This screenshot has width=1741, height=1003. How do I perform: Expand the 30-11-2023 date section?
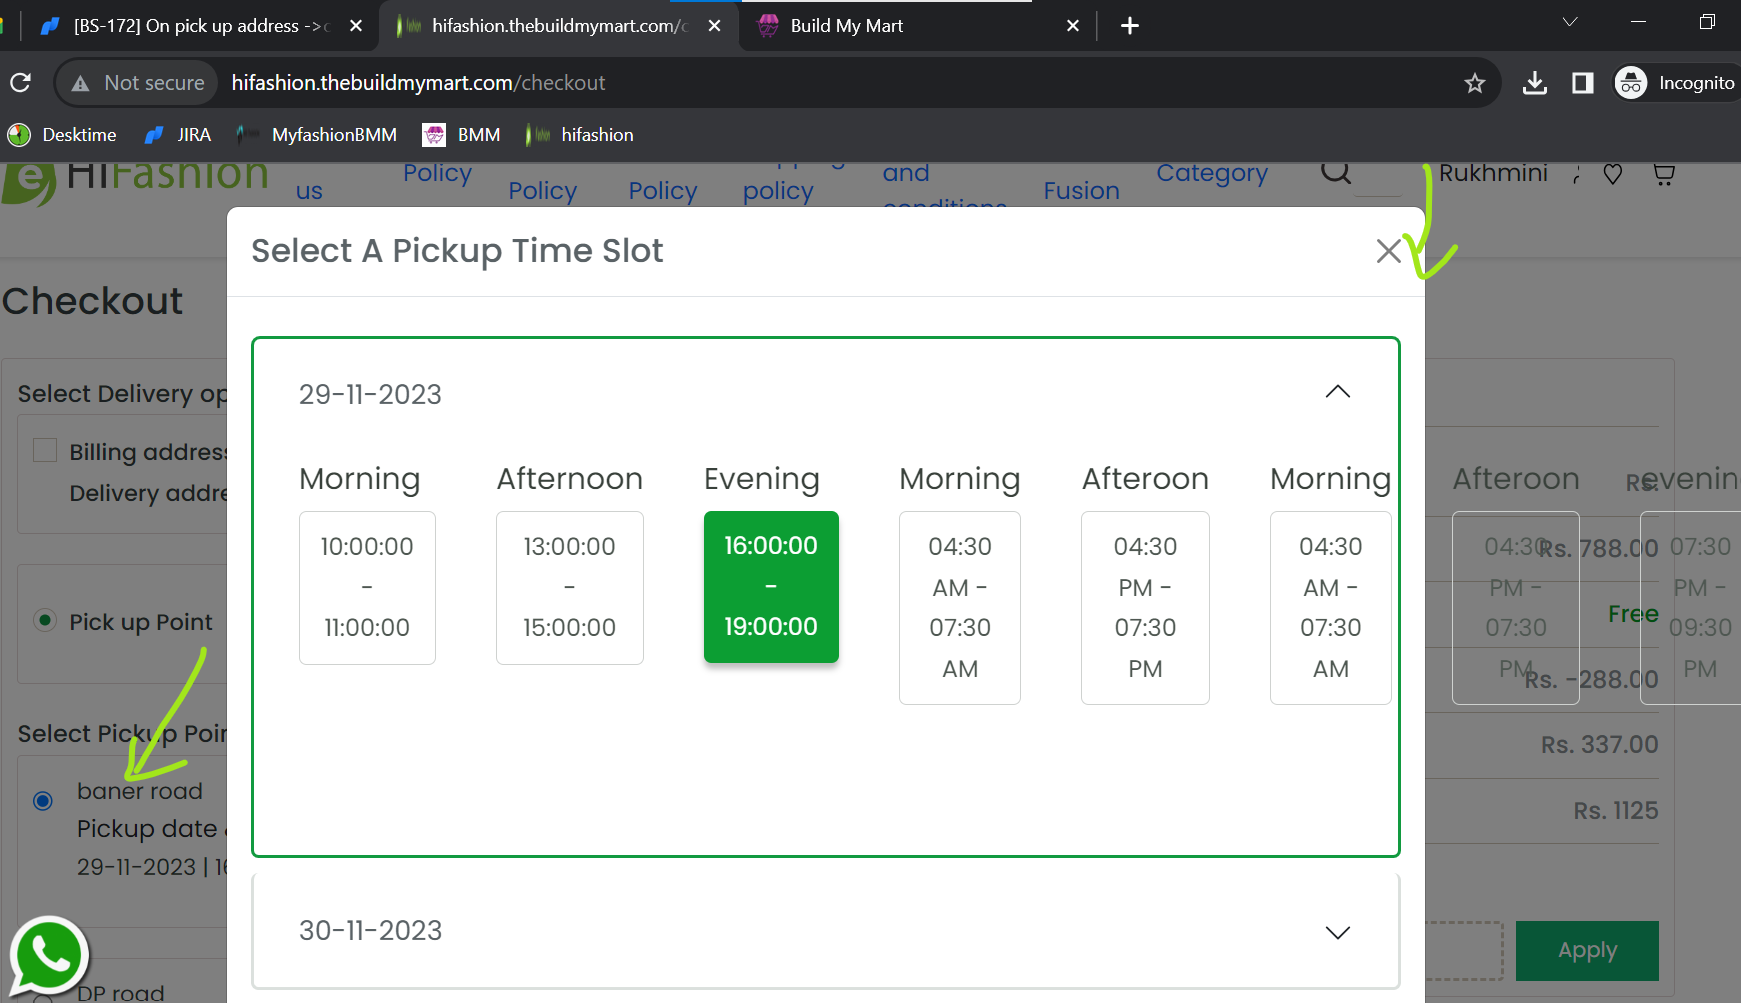click(1337, 932)
